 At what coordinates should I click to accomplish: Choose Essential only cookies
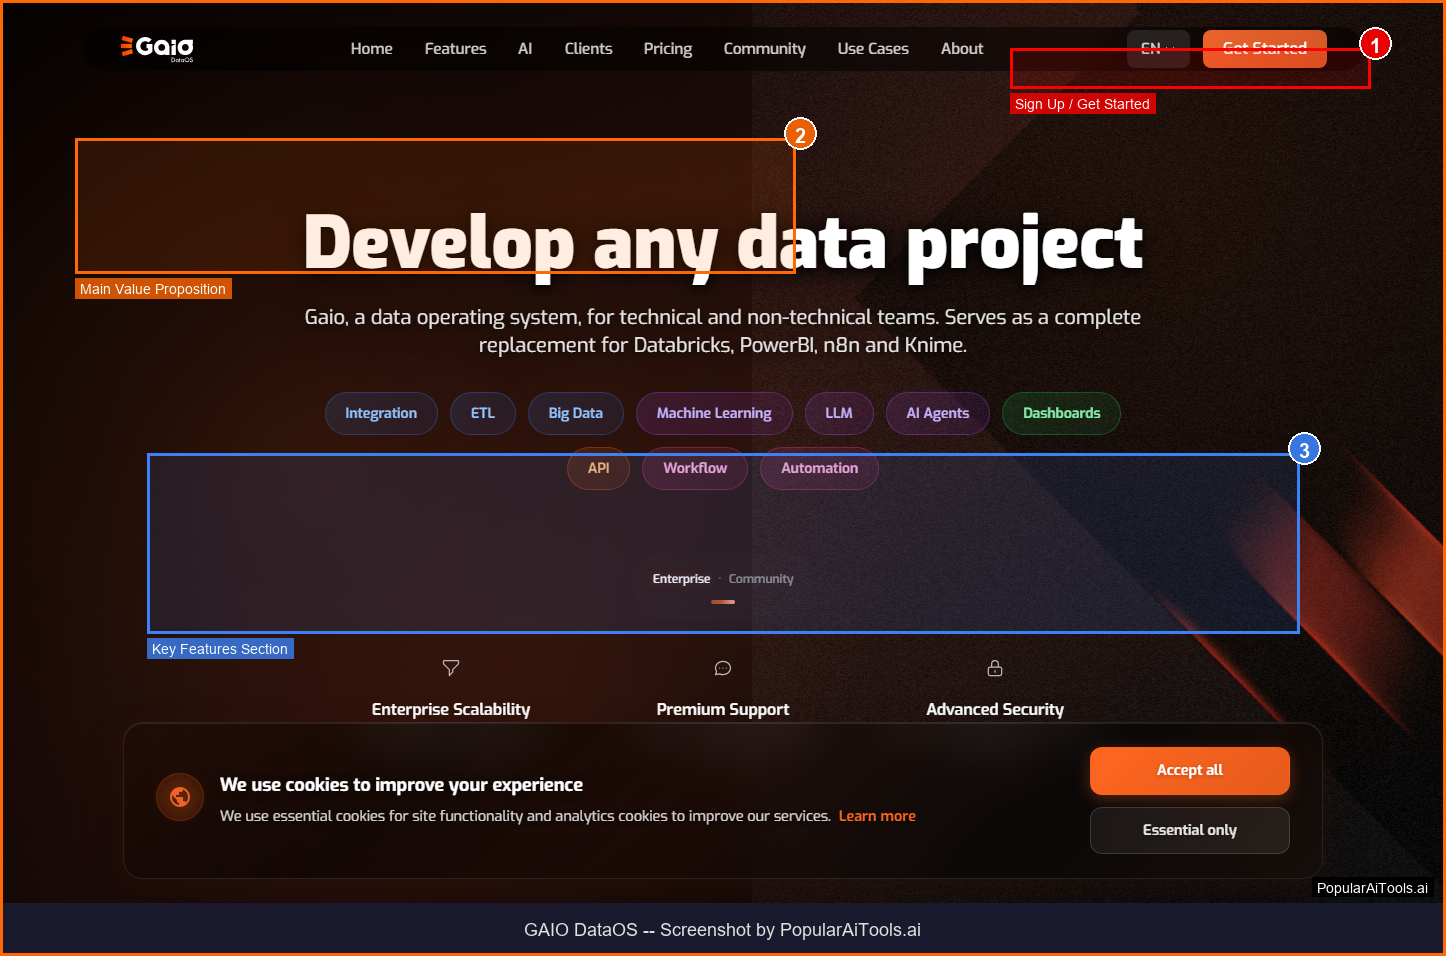pyautogui.click(x=1189, y=830)
